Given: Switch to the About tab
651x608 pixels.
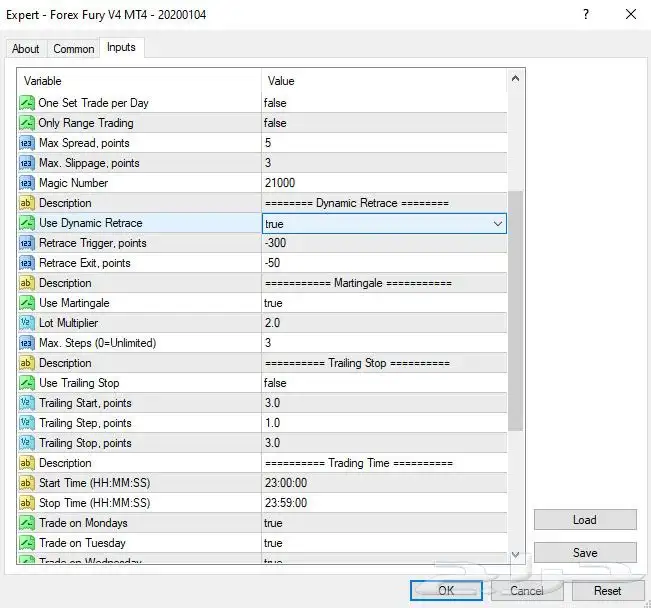Looking at the screenshot, I should [x=26, y=49].
